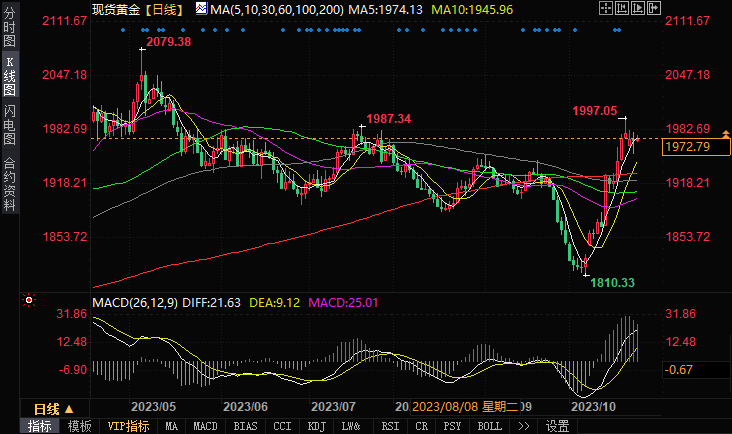Select the LW& indicator

click(351, 426)
